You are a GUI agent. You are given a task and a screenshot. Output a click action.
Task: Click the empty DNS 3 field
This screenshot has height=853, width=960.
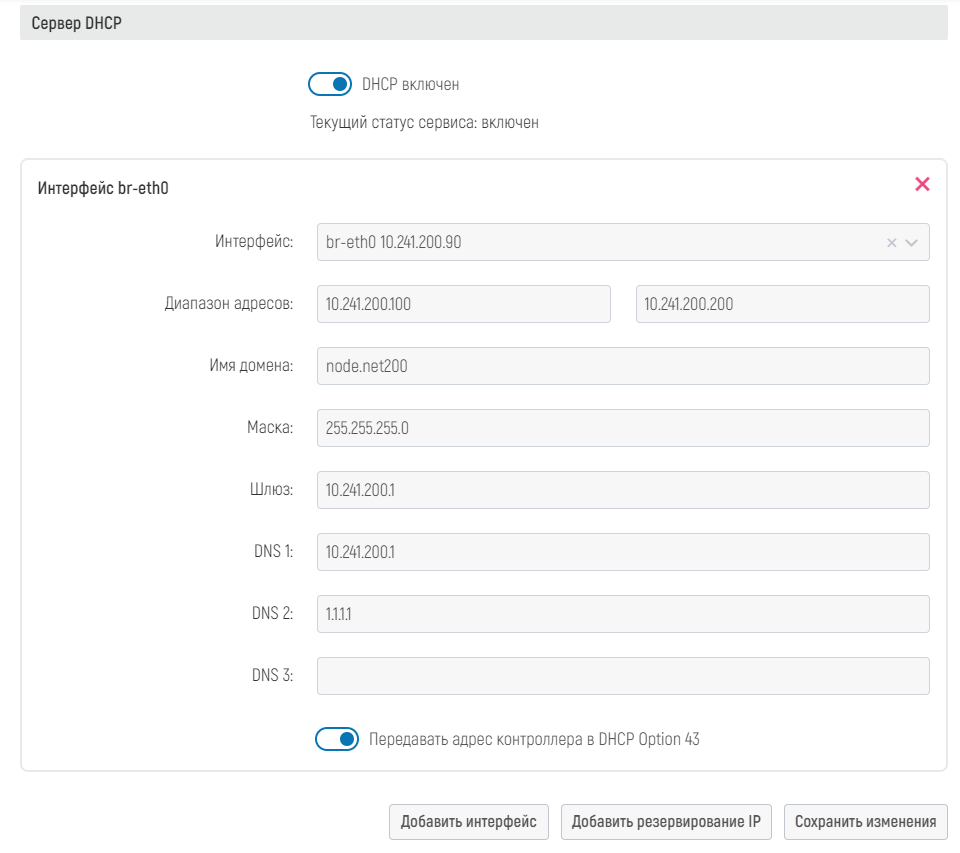tap(622, 676)
